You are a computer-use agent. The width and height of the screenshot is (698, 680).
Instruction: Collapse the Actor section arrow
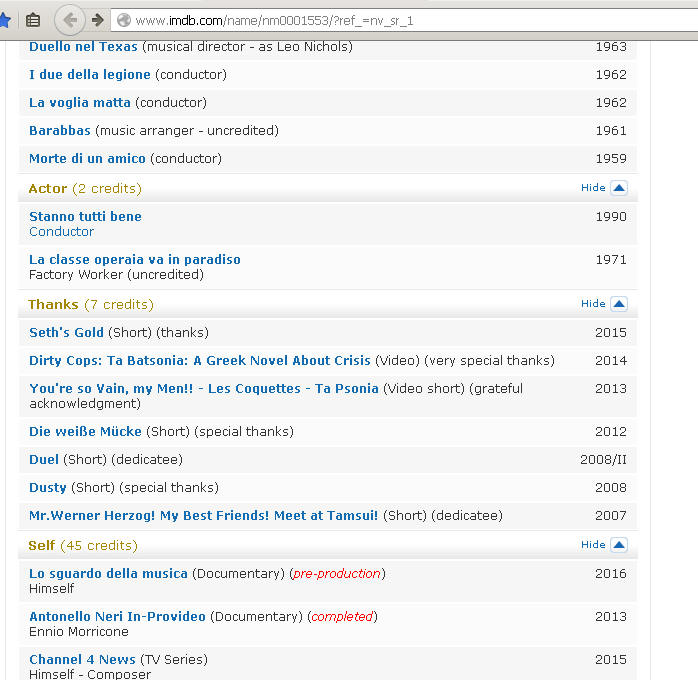coord(619,188)
